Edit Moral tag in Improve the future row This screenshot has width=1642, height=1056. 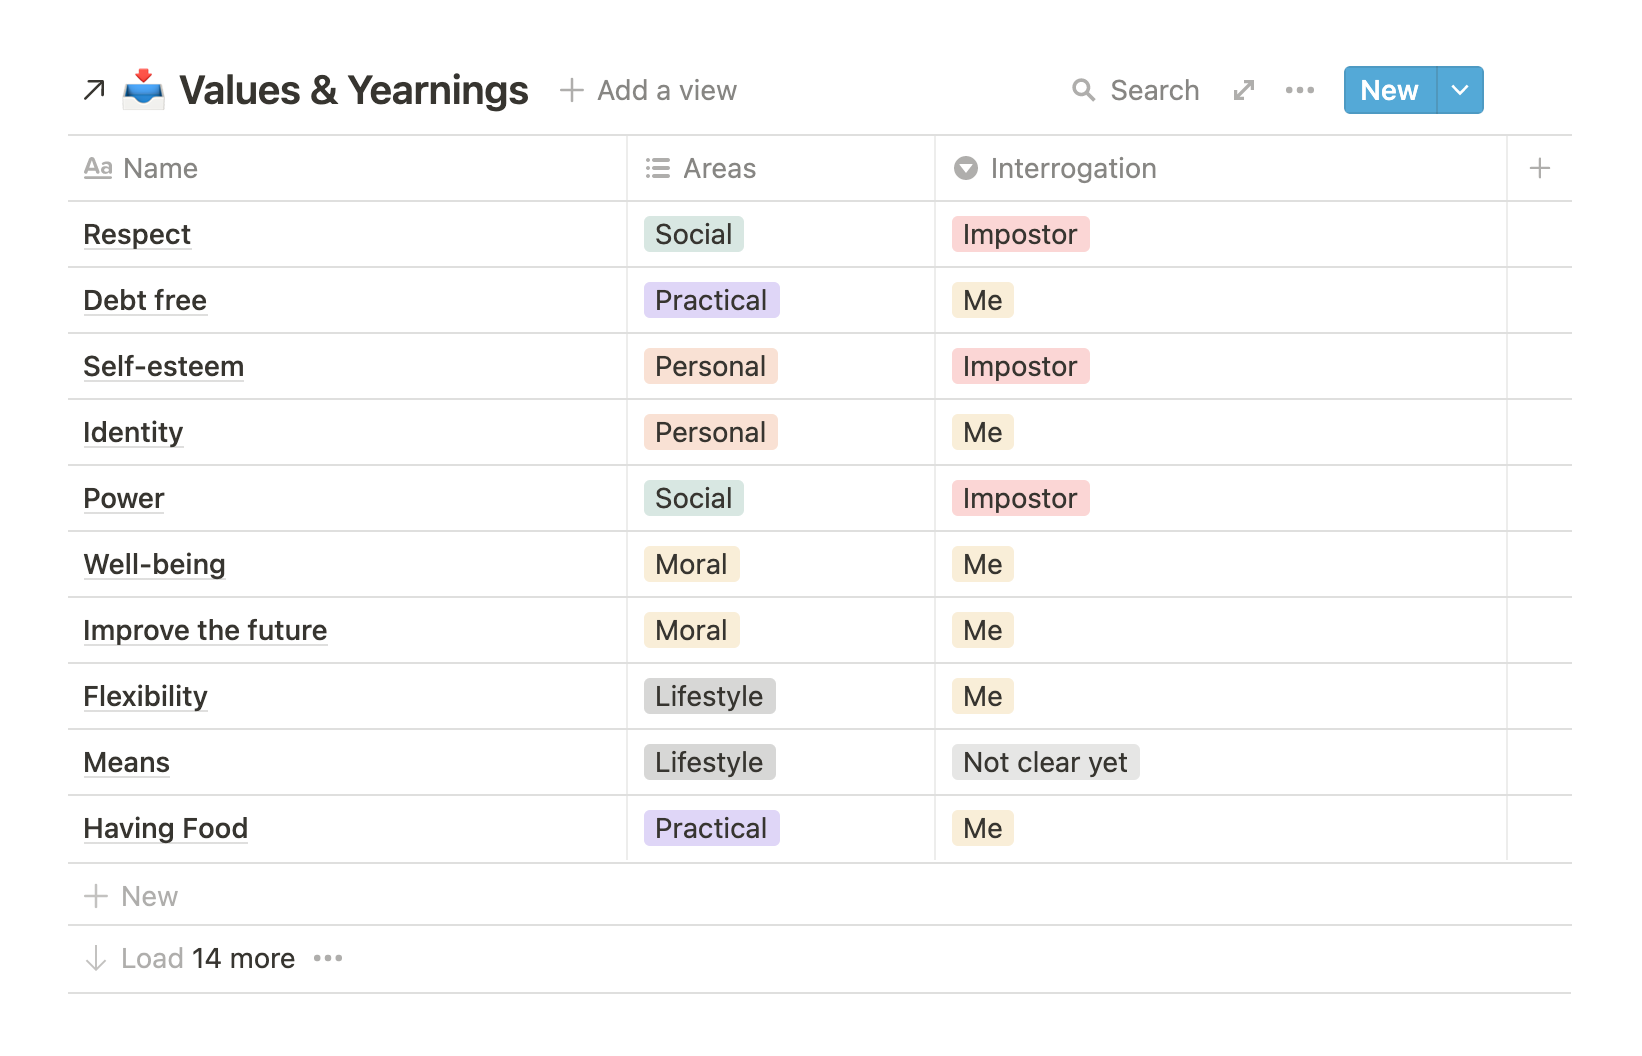[691, 630]
